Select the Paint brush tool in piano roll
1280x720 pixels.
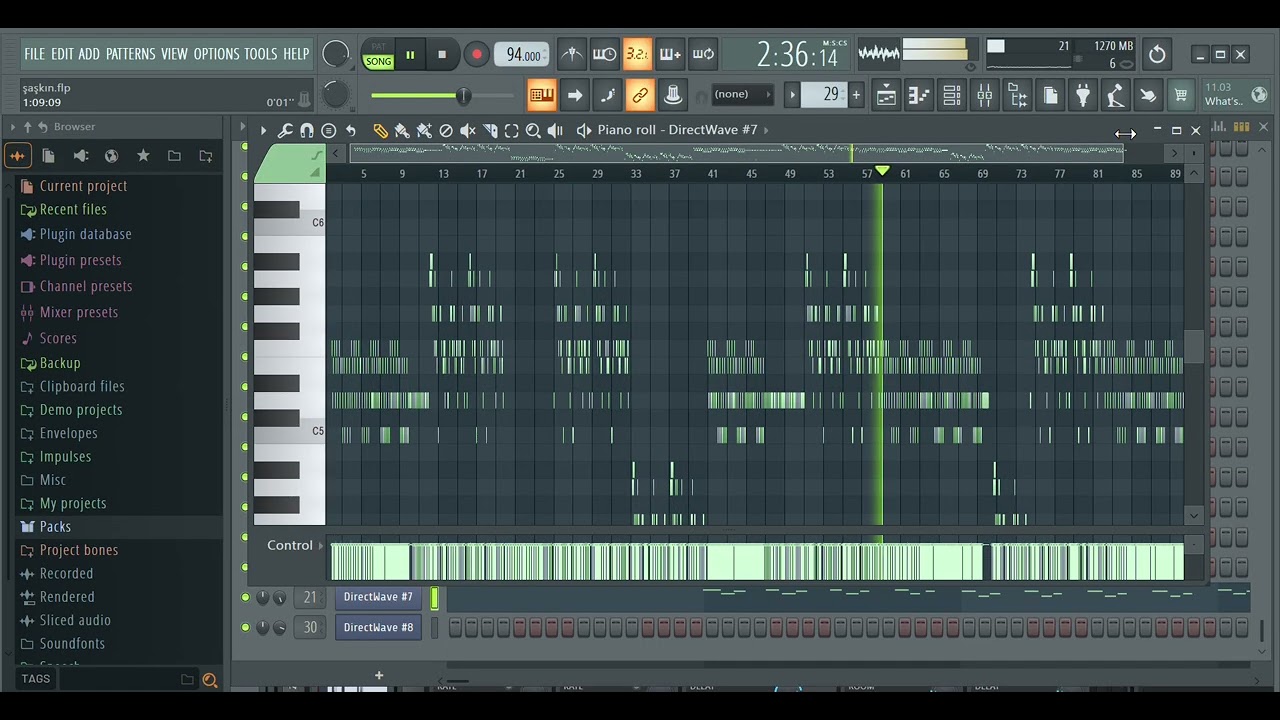tap(402, 130)
